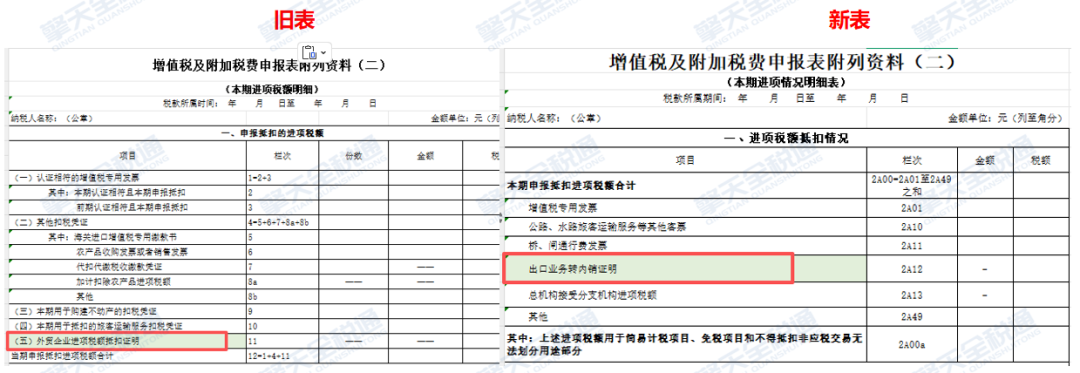The image size is (1080, 373).
Task: Click the 项目 column header in old table
Action: (127, 156)
